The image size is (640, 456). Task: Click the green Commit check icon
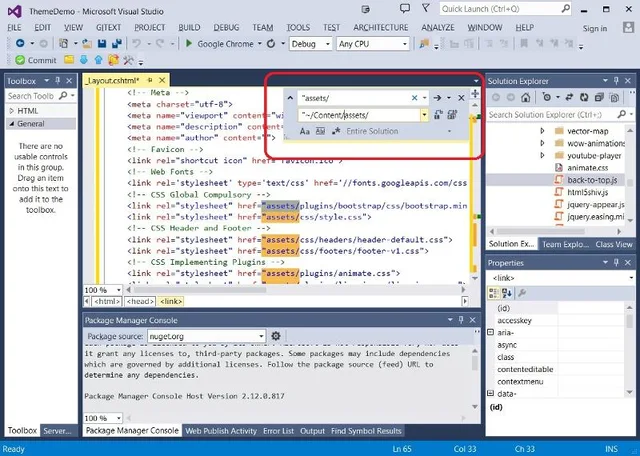[20, 60]
